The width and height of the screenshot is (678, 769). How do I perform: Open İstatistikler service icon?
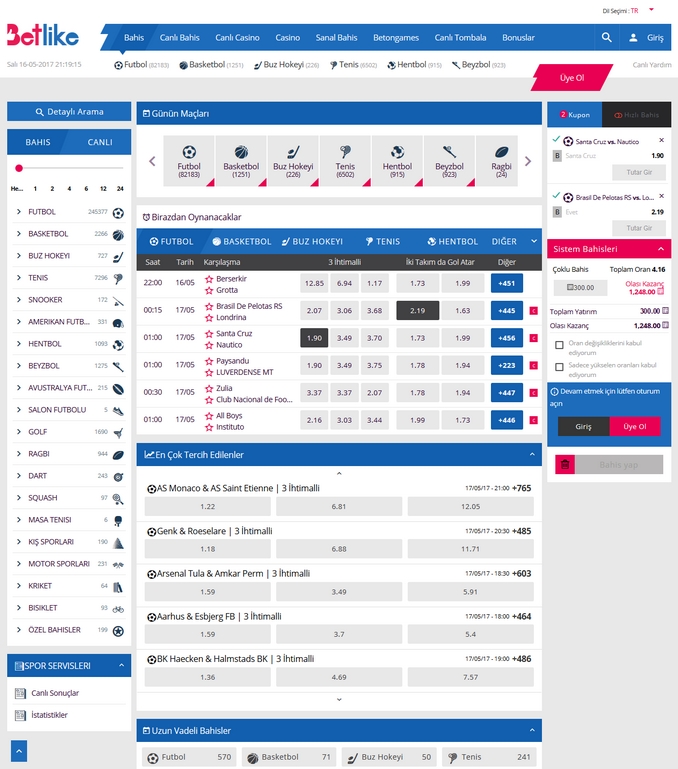(x=20, y=715)
